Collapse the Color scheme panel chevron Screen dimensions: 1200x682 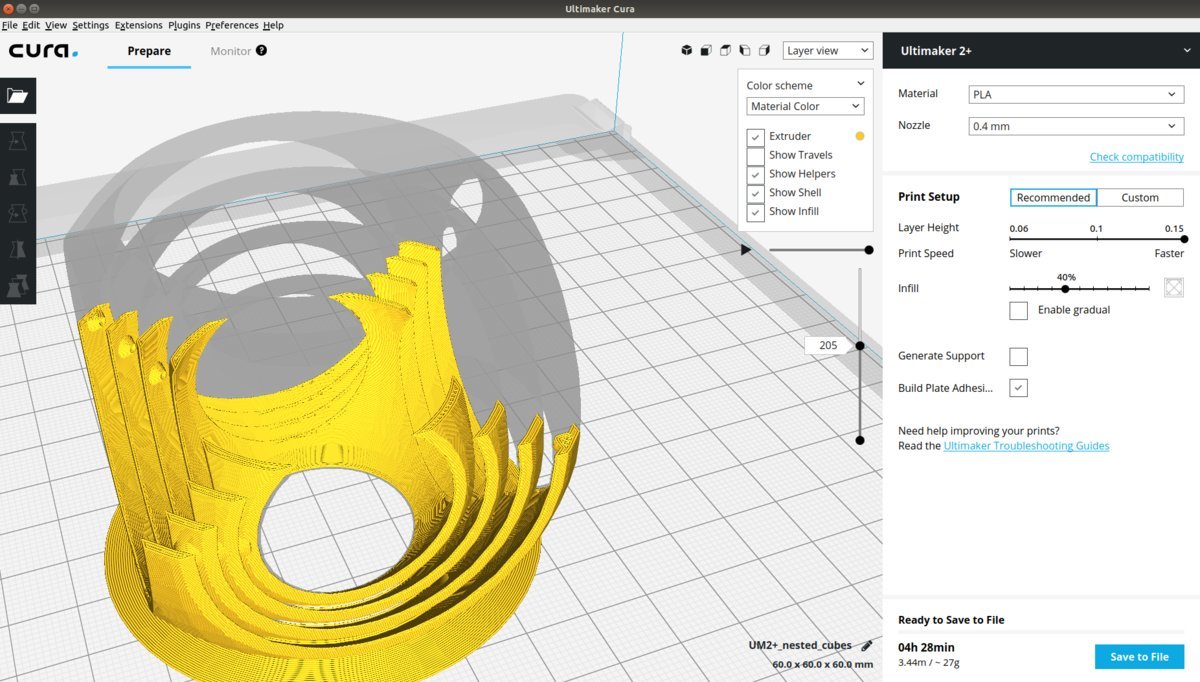[859, 84]
